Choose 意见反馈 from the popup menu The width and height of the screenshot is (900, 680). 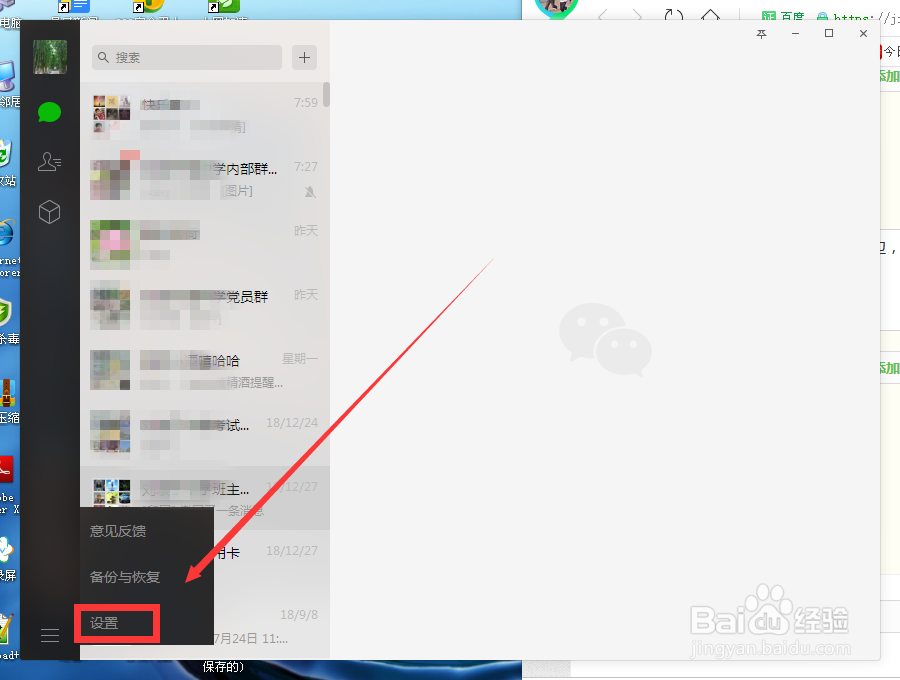(118, 531)
